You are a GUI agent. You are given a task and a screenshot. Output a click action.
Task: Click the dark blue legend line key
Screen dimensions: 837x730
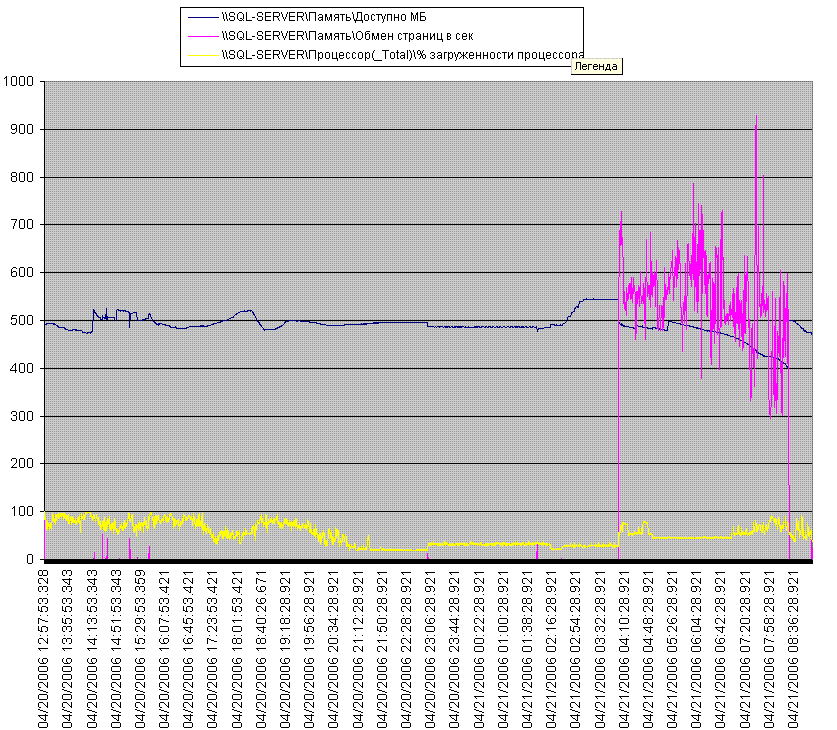202,18
